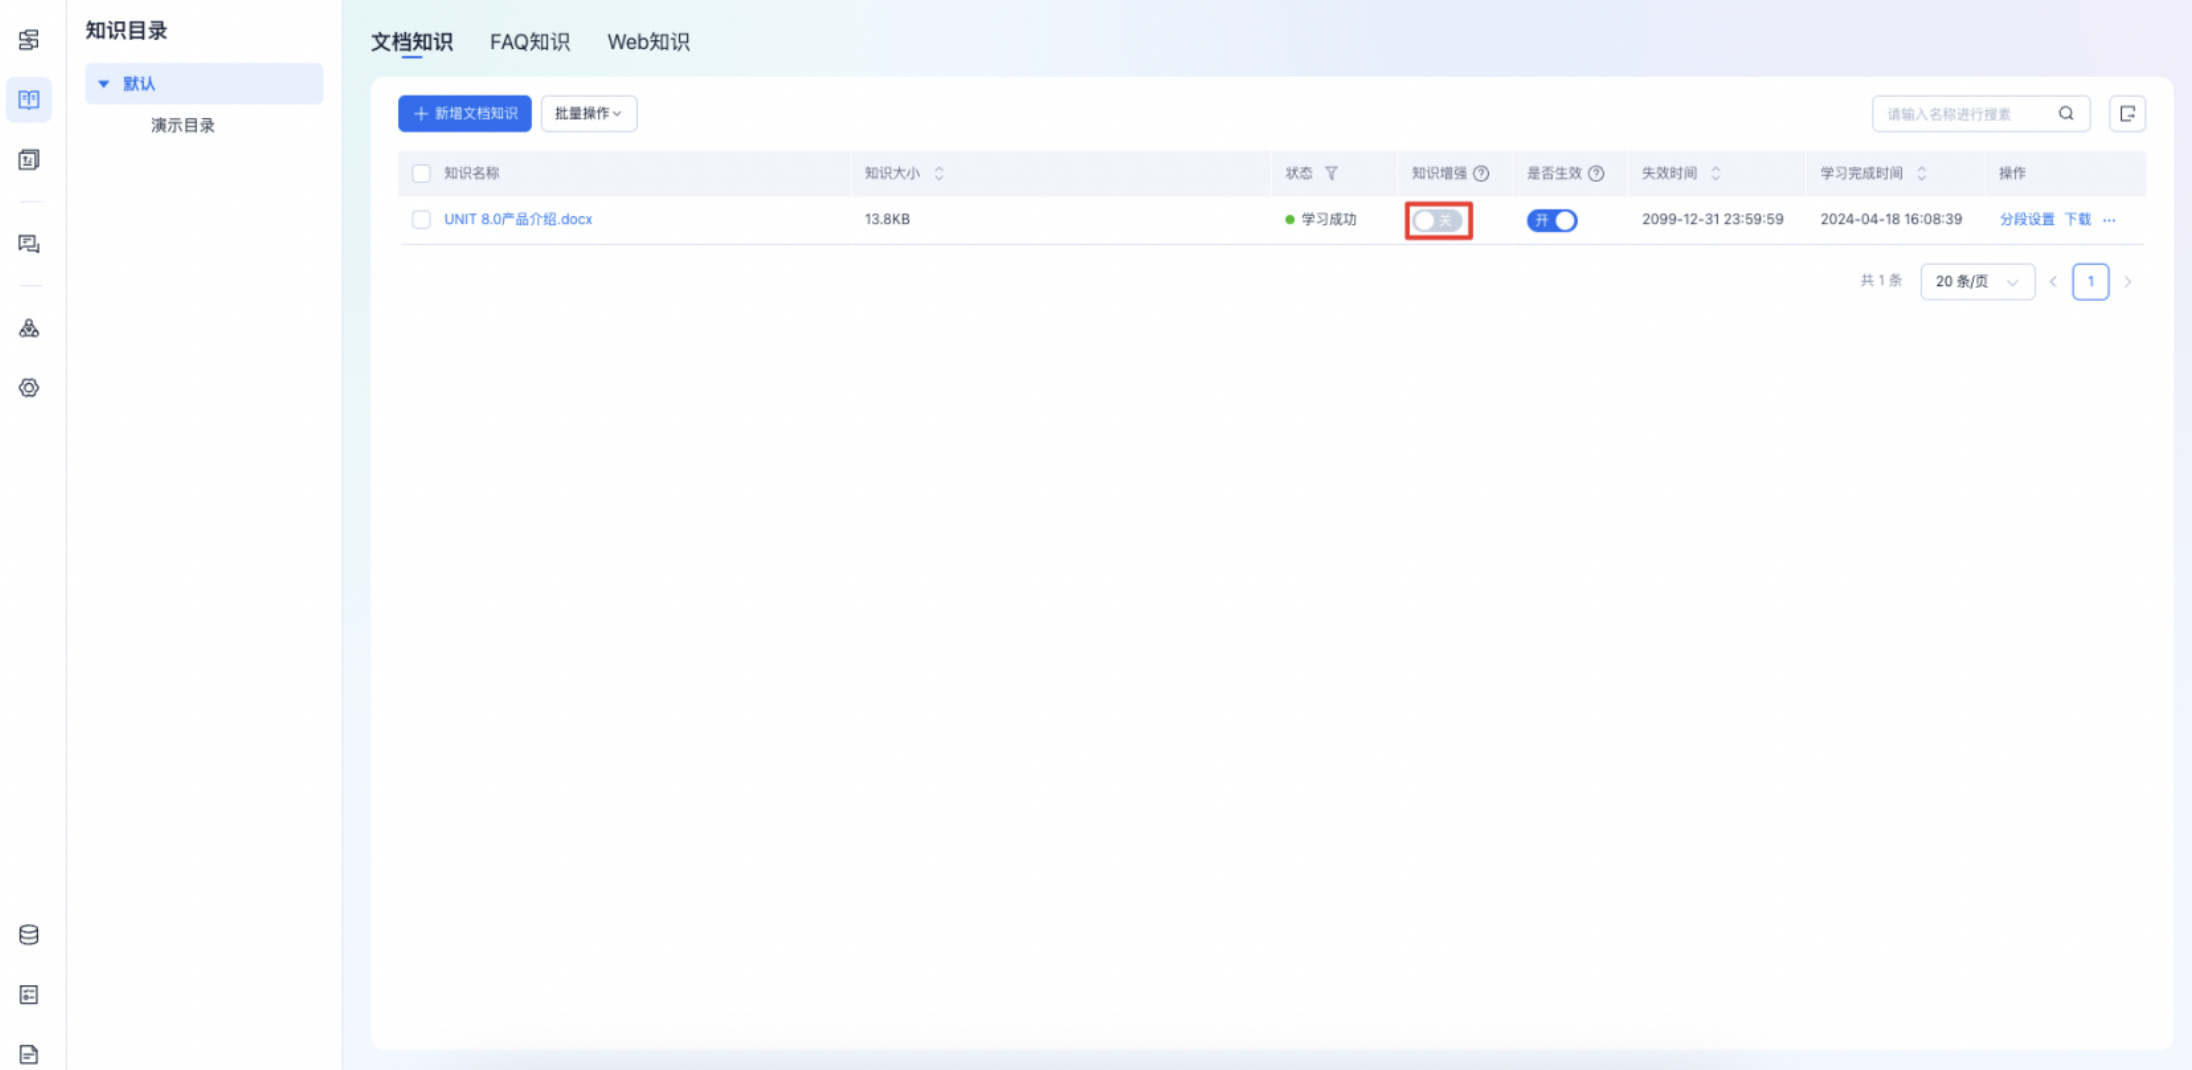
Task: Open the hexagon settings icon in sidebar
Action: pos(29,388)
